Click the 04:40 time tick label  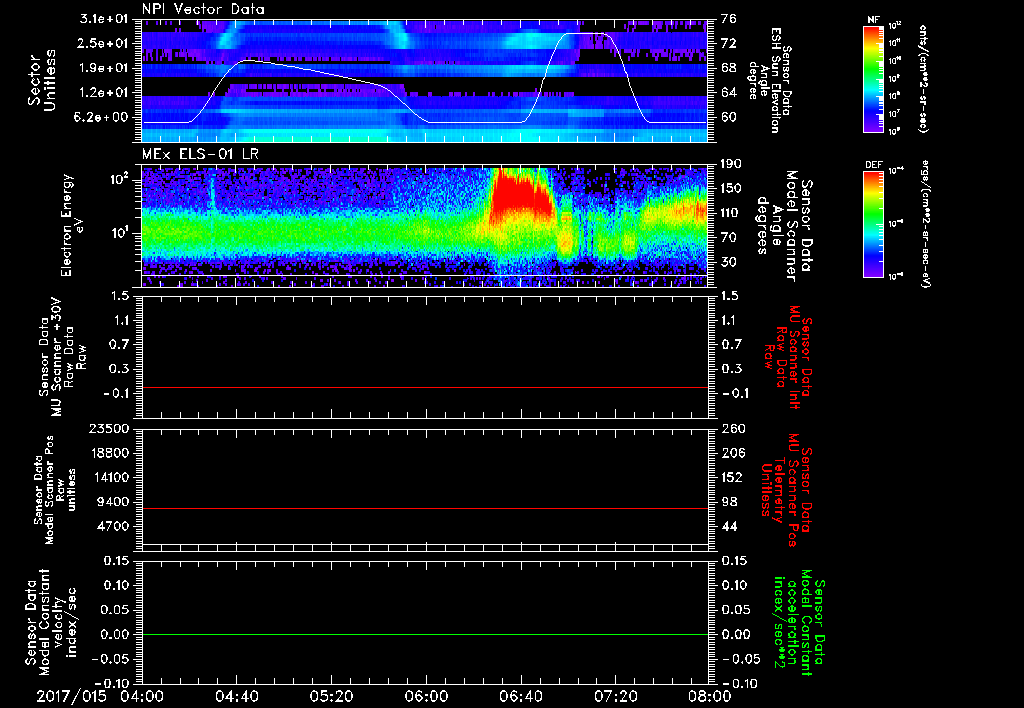[x=237, y=696]
